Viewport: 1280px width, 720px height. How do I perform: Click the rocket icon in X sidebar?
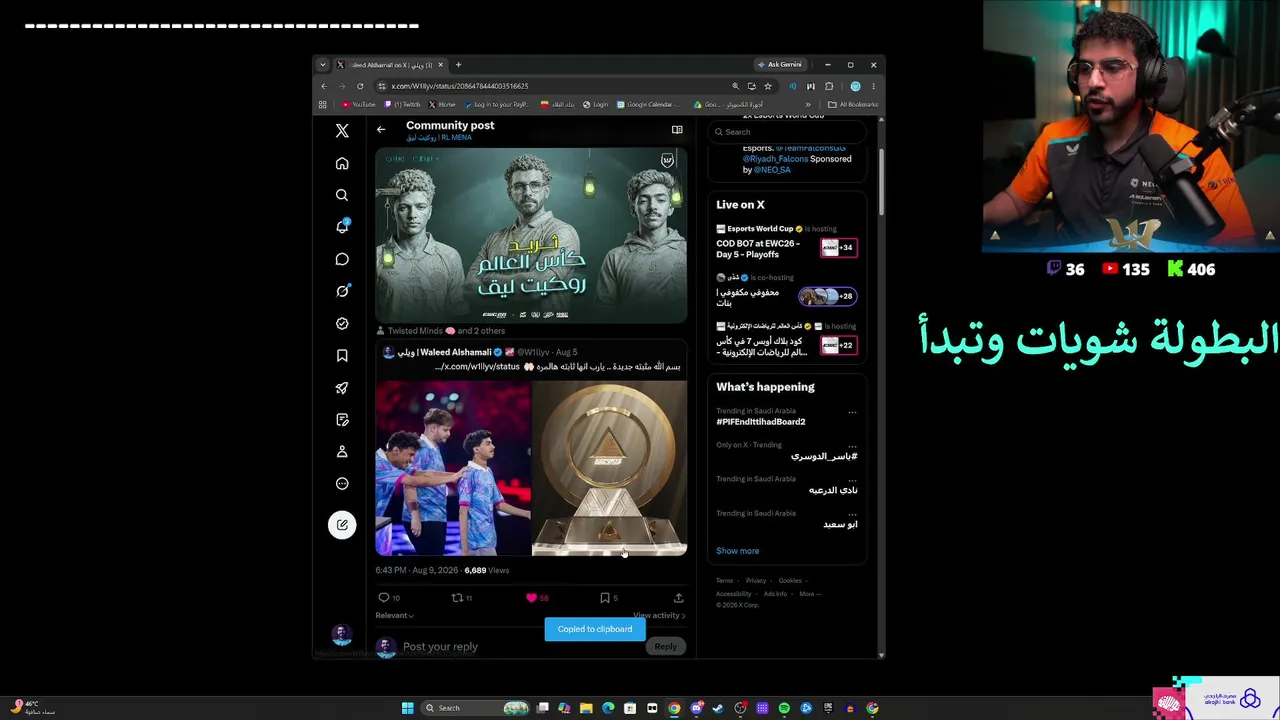(342, 387)
